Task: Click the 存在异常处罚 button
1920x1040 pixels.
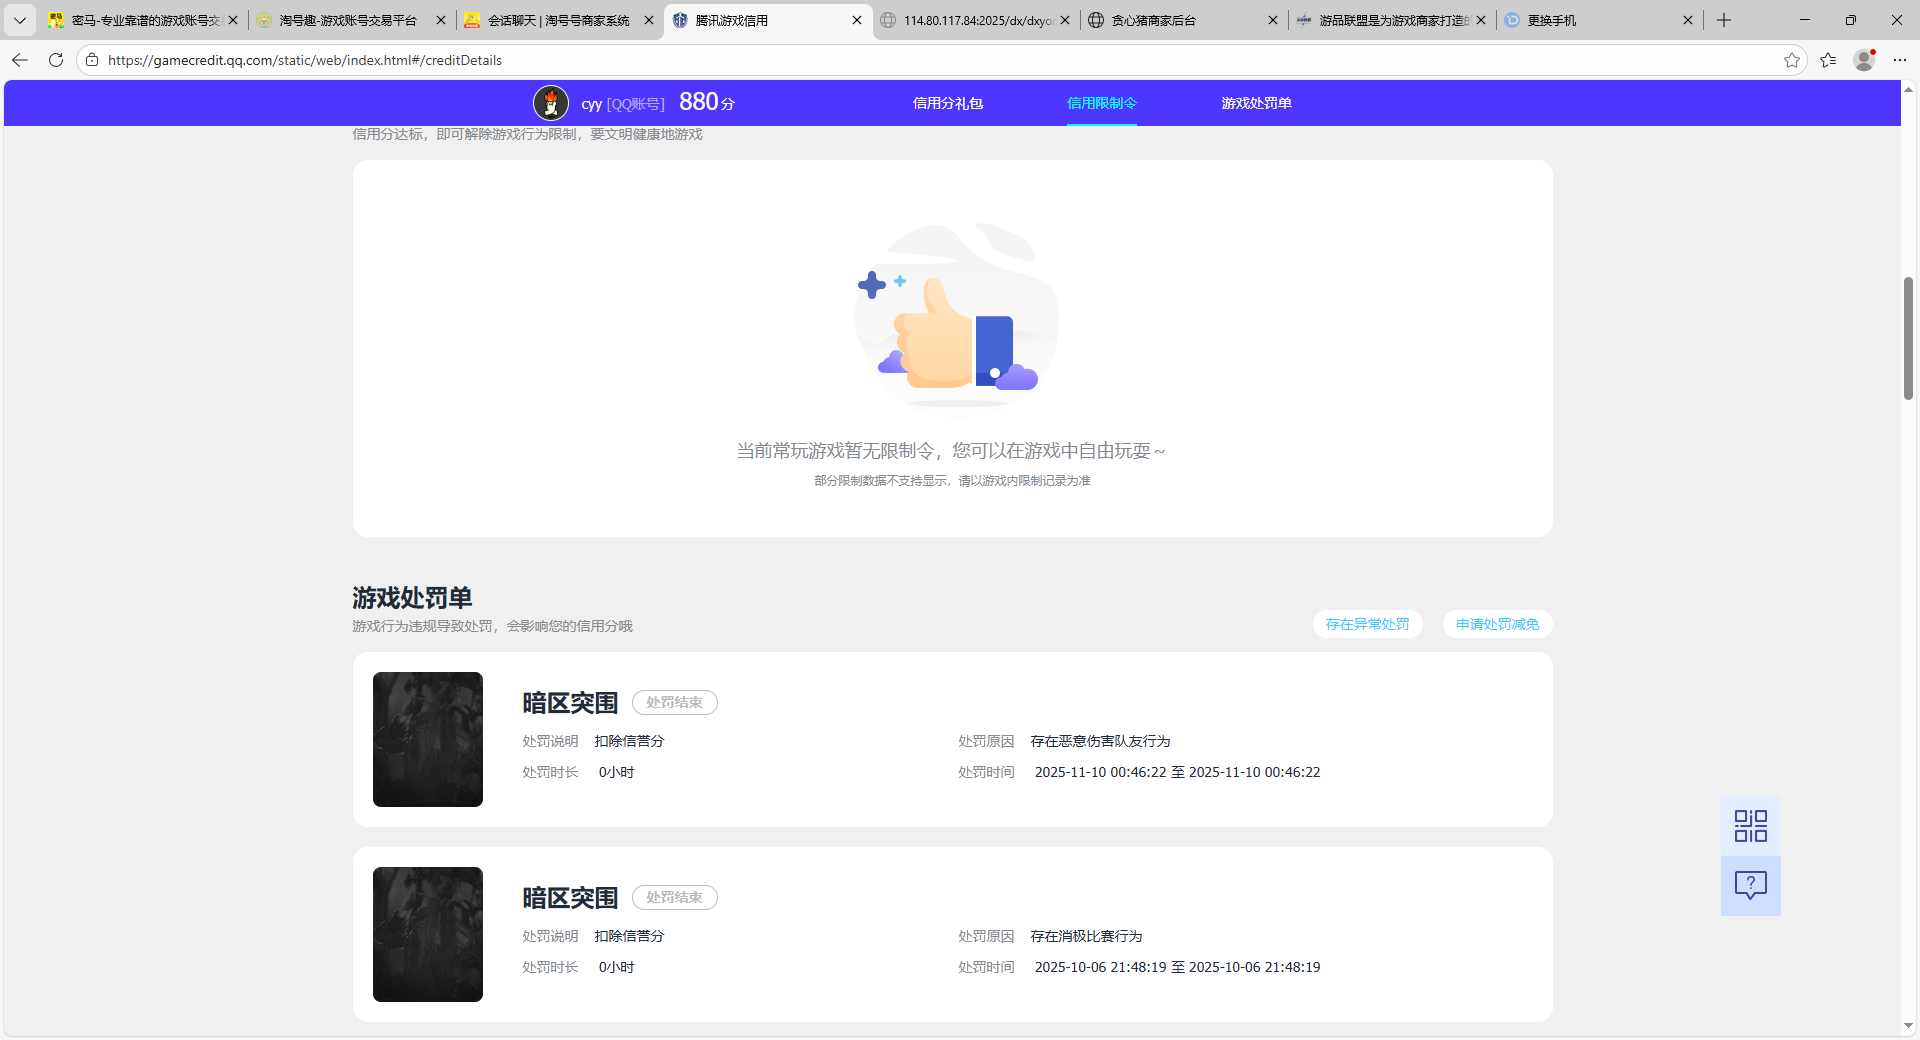Action: point(1367,624)
